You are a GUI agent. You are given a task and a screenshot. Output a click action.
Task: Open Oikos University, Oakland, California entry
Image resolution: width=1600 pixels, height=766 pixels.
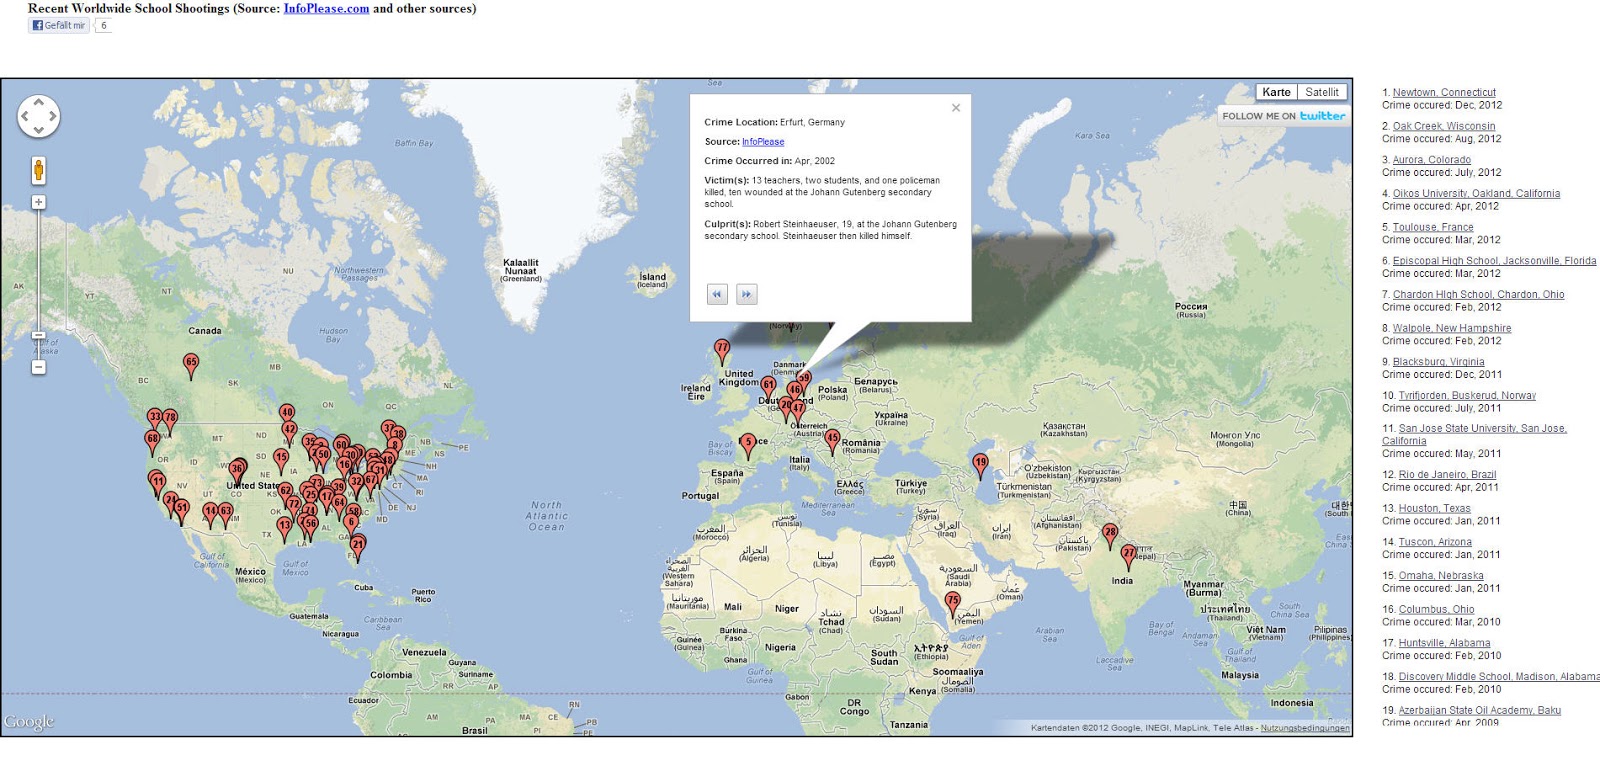[1476, 194]
